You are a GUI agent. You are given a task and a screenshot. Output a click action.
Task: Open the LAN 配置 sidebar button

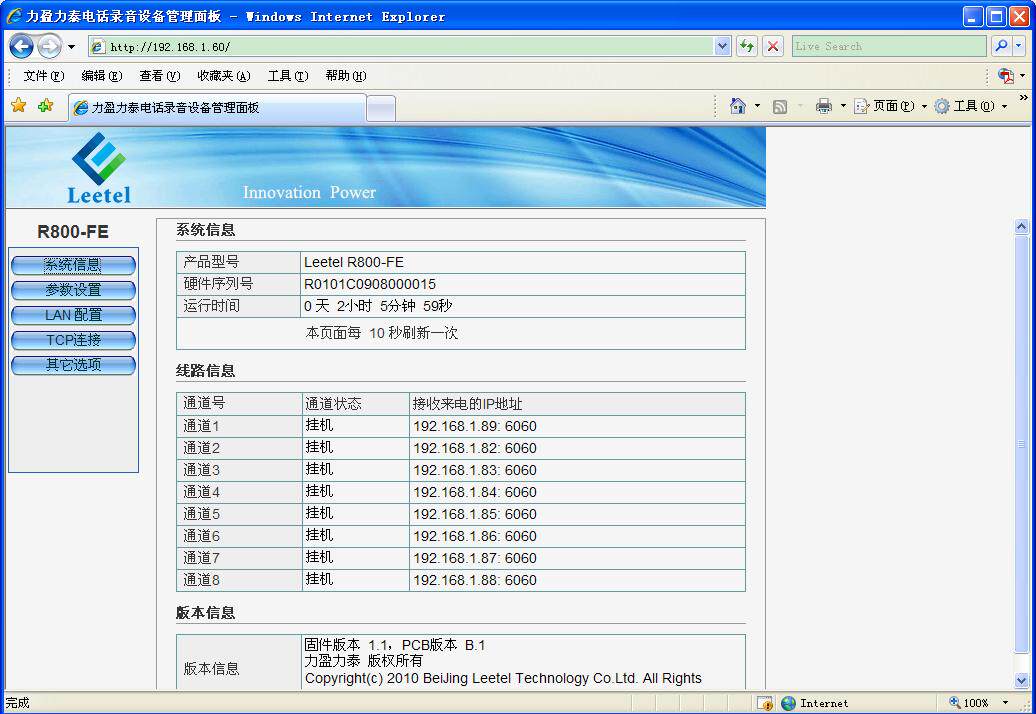click(73, 315)
